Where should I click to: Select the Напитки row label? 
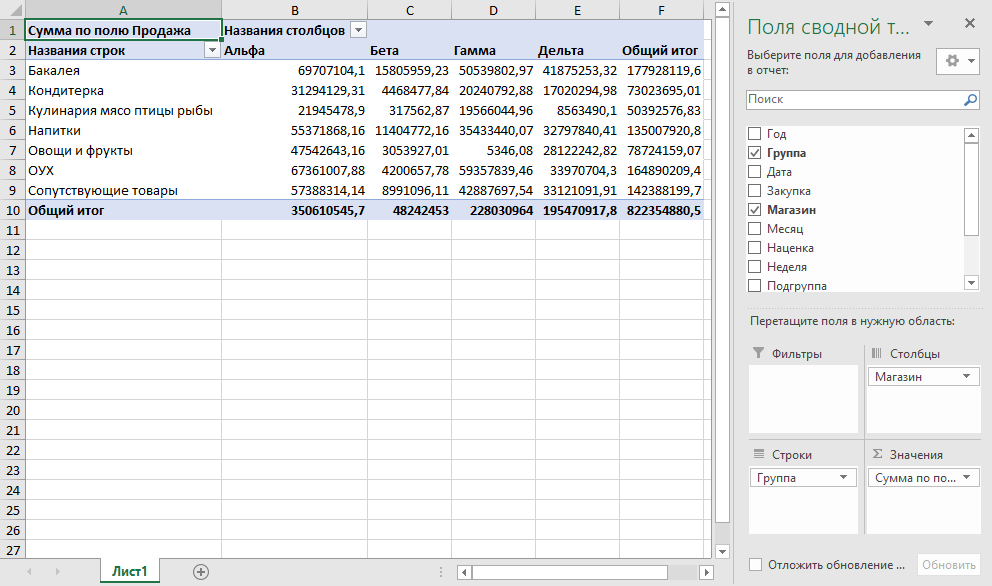123,130
